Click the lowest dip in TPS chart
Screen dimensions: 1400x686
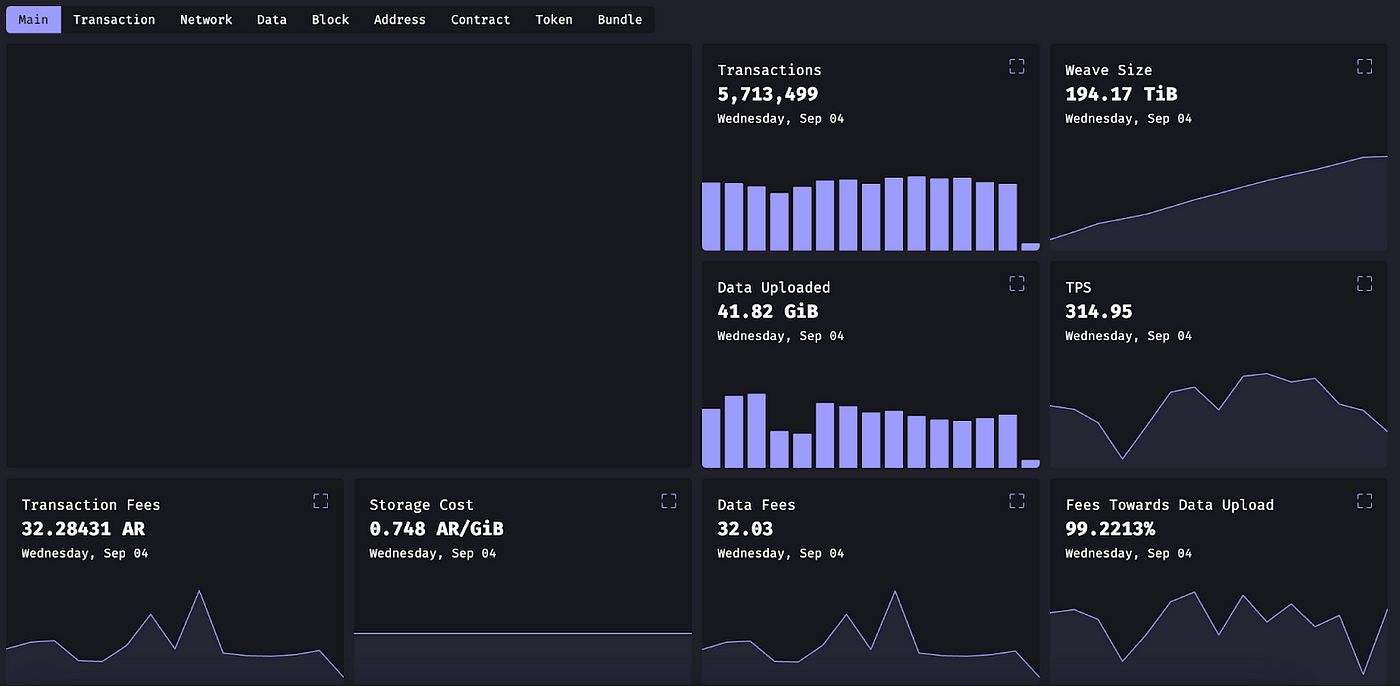pyautogui.click(x=1122, y=458)
